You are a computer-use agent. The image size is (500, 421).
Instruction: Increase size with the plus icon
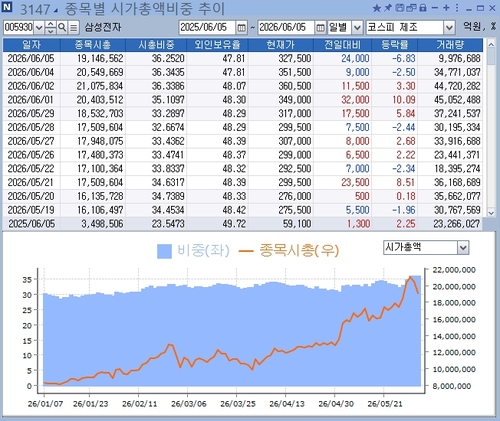pyautogui.click(x=446, y=8)
